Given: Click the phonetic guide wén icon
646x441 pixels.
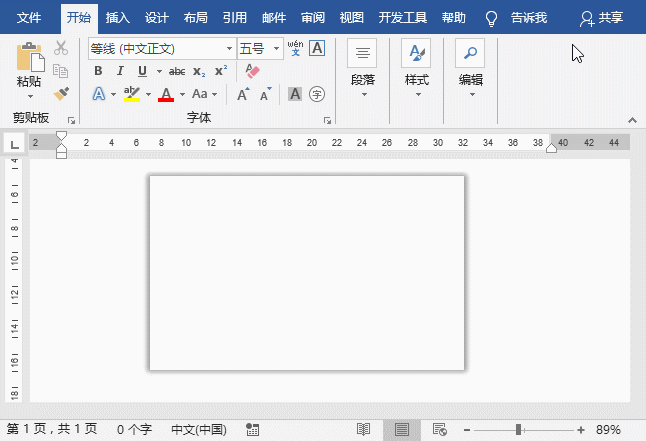Looking at the screenshot, I should (295, 47).
